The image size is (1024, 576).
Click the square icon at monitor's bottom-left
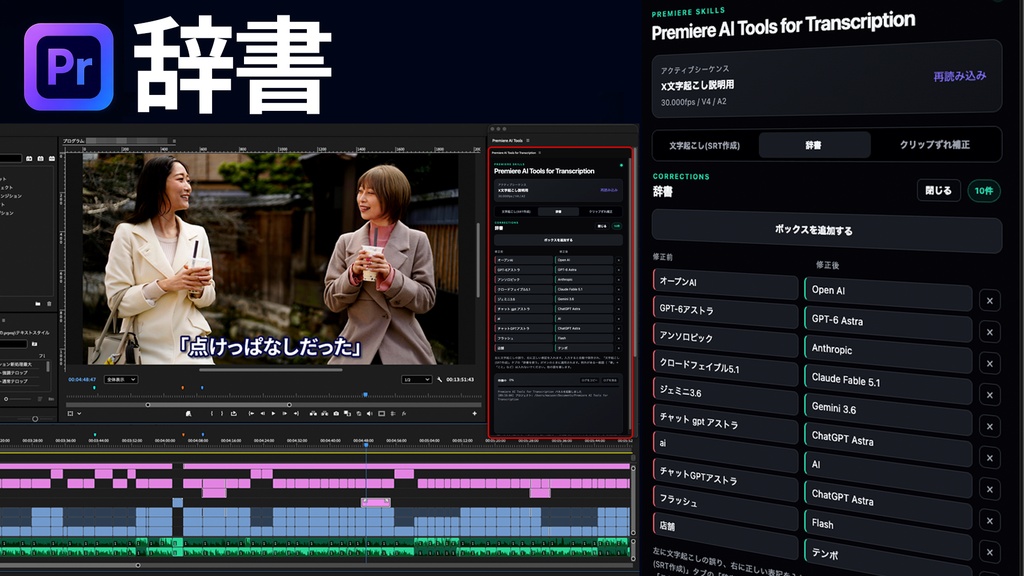point(71,413)
